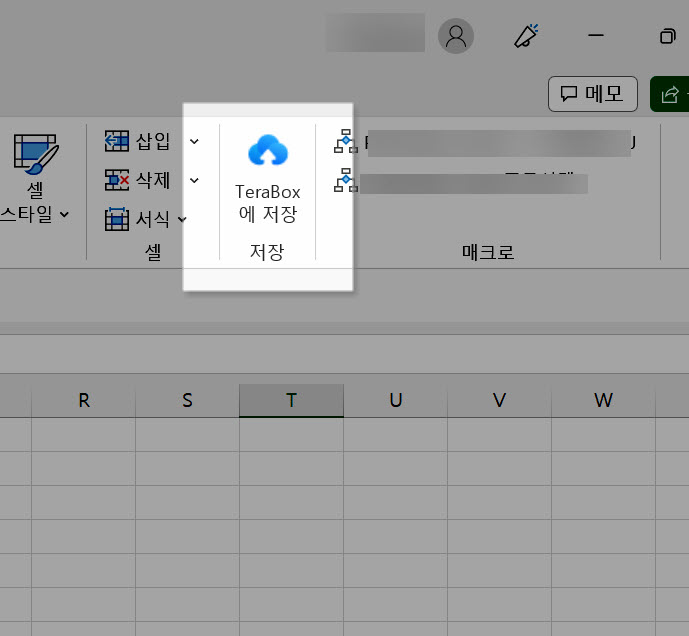This screenshot has width=689, height=636.
Task: Click the 삭제 delete cells icon
Action: (117, 180)
